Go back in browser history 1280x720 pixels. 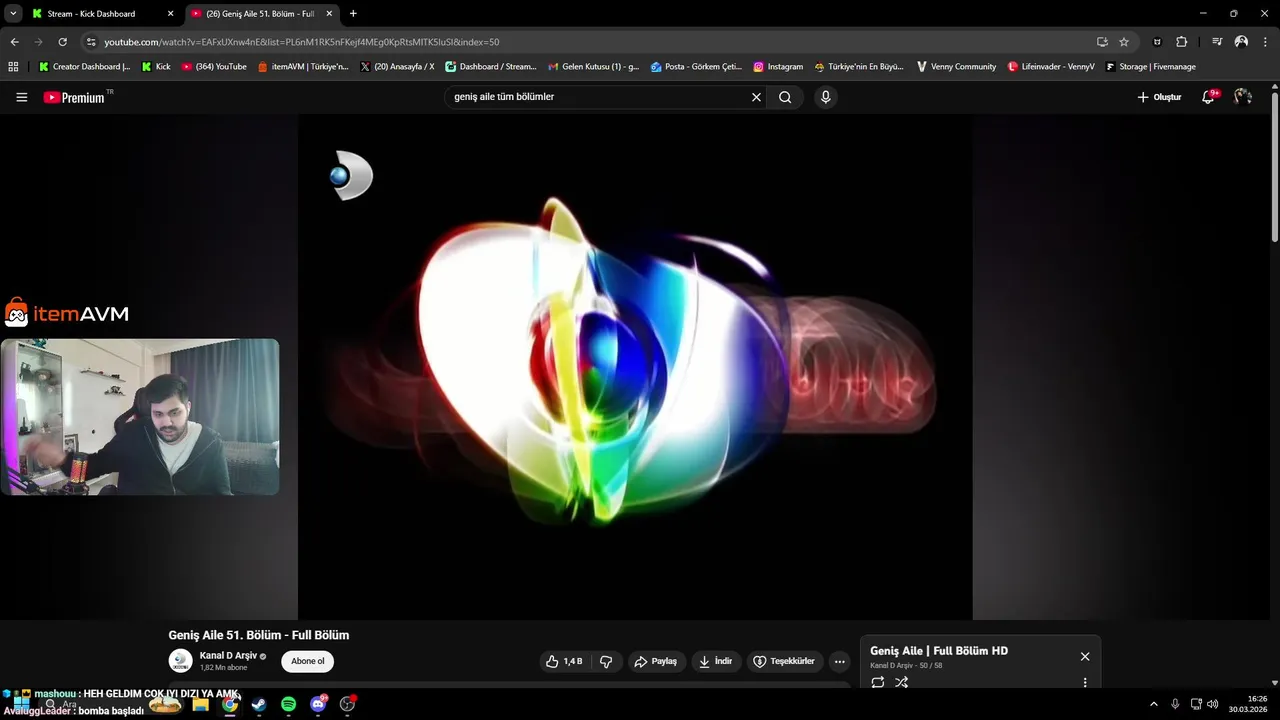click(x=14, y=42)
